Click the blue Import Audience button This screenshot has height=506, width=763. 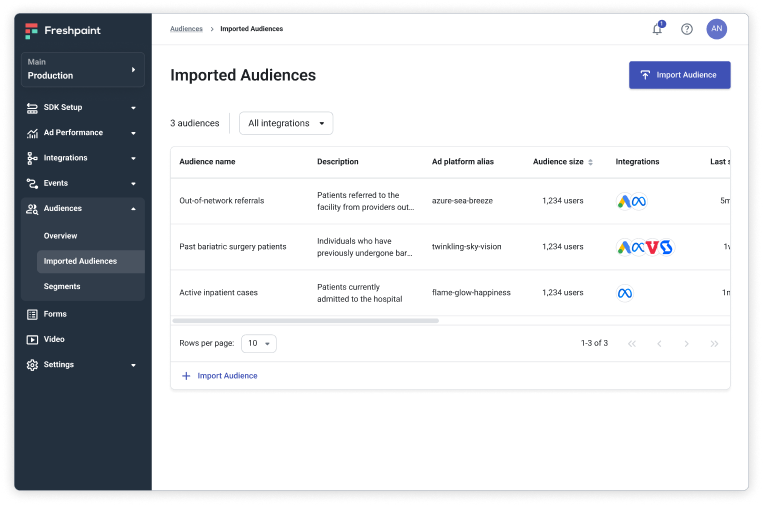click(x=679, y=75)
